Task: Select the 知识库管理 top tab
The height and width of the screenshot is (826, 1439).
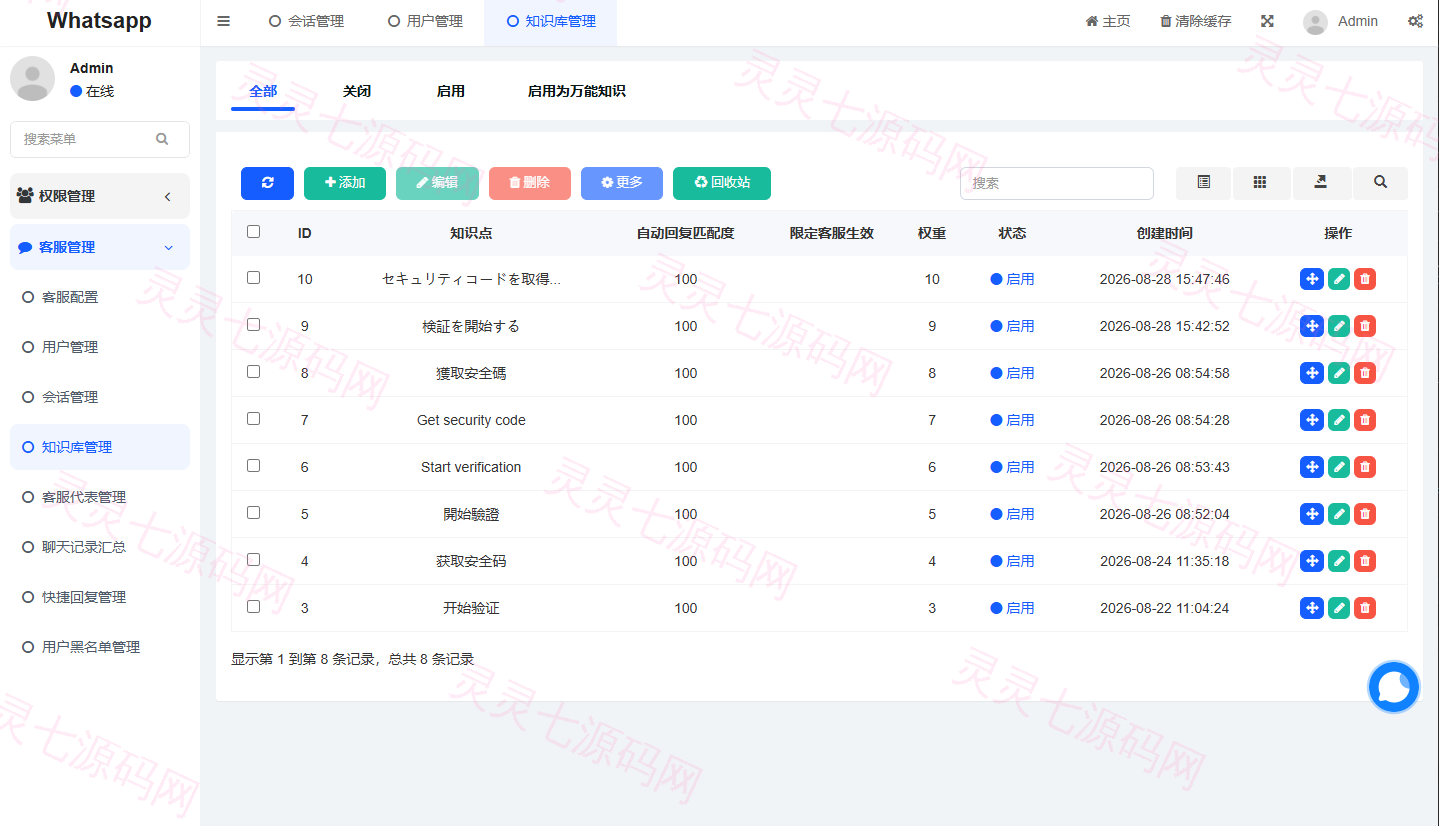Action: click(x=550, y=21)
